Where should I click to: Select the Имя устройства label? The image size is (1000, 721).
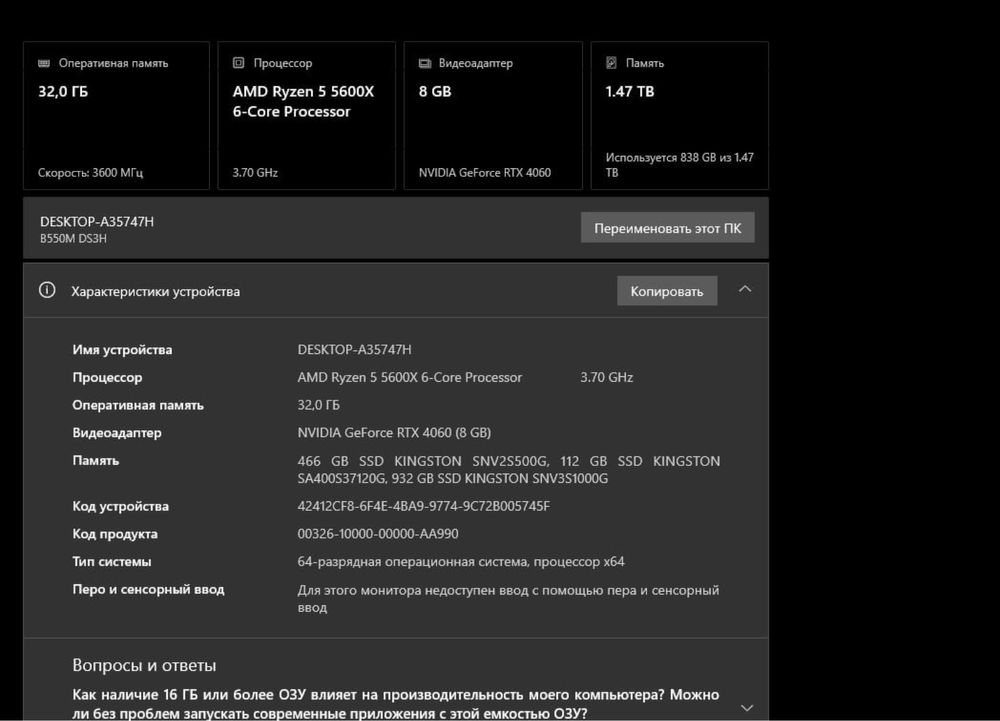click(x=122, y=349)
